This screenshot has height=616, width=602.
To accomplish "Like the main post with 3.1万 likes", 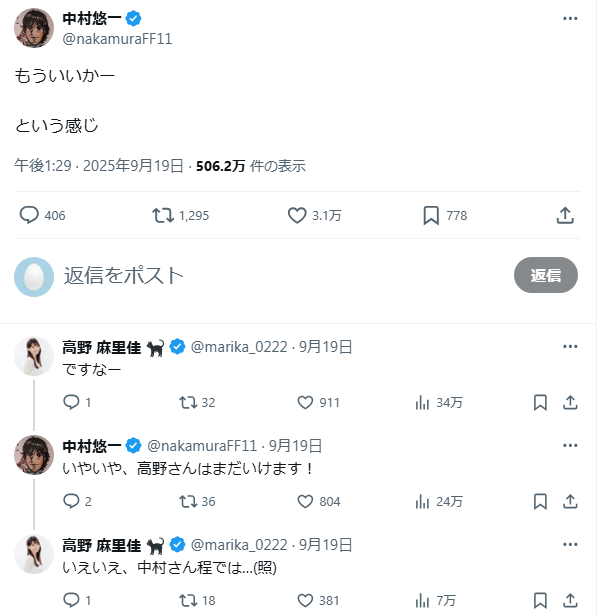I will tap(296, 215).
